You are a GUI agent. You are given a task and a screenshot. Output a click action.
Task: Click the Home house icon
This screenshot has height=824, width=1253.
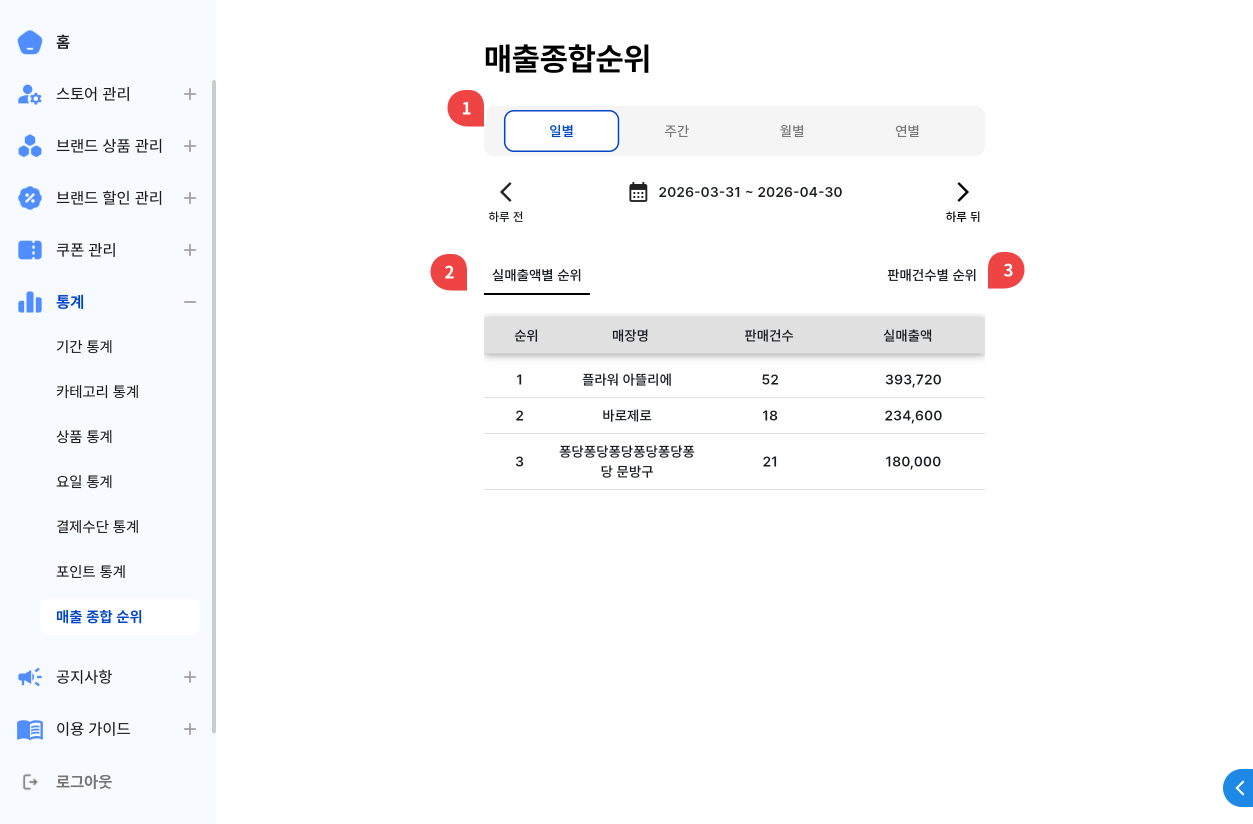30,42
